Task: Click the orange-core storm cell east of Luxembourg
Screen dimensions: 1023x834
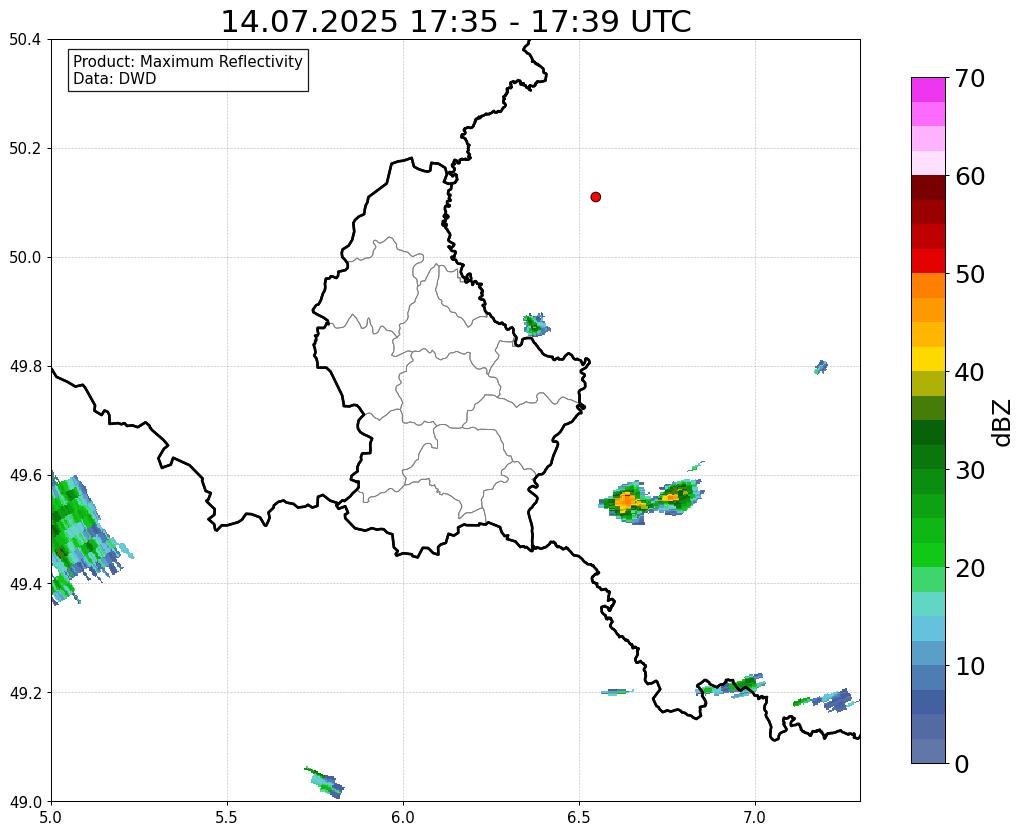Action: tap(628, 501)
